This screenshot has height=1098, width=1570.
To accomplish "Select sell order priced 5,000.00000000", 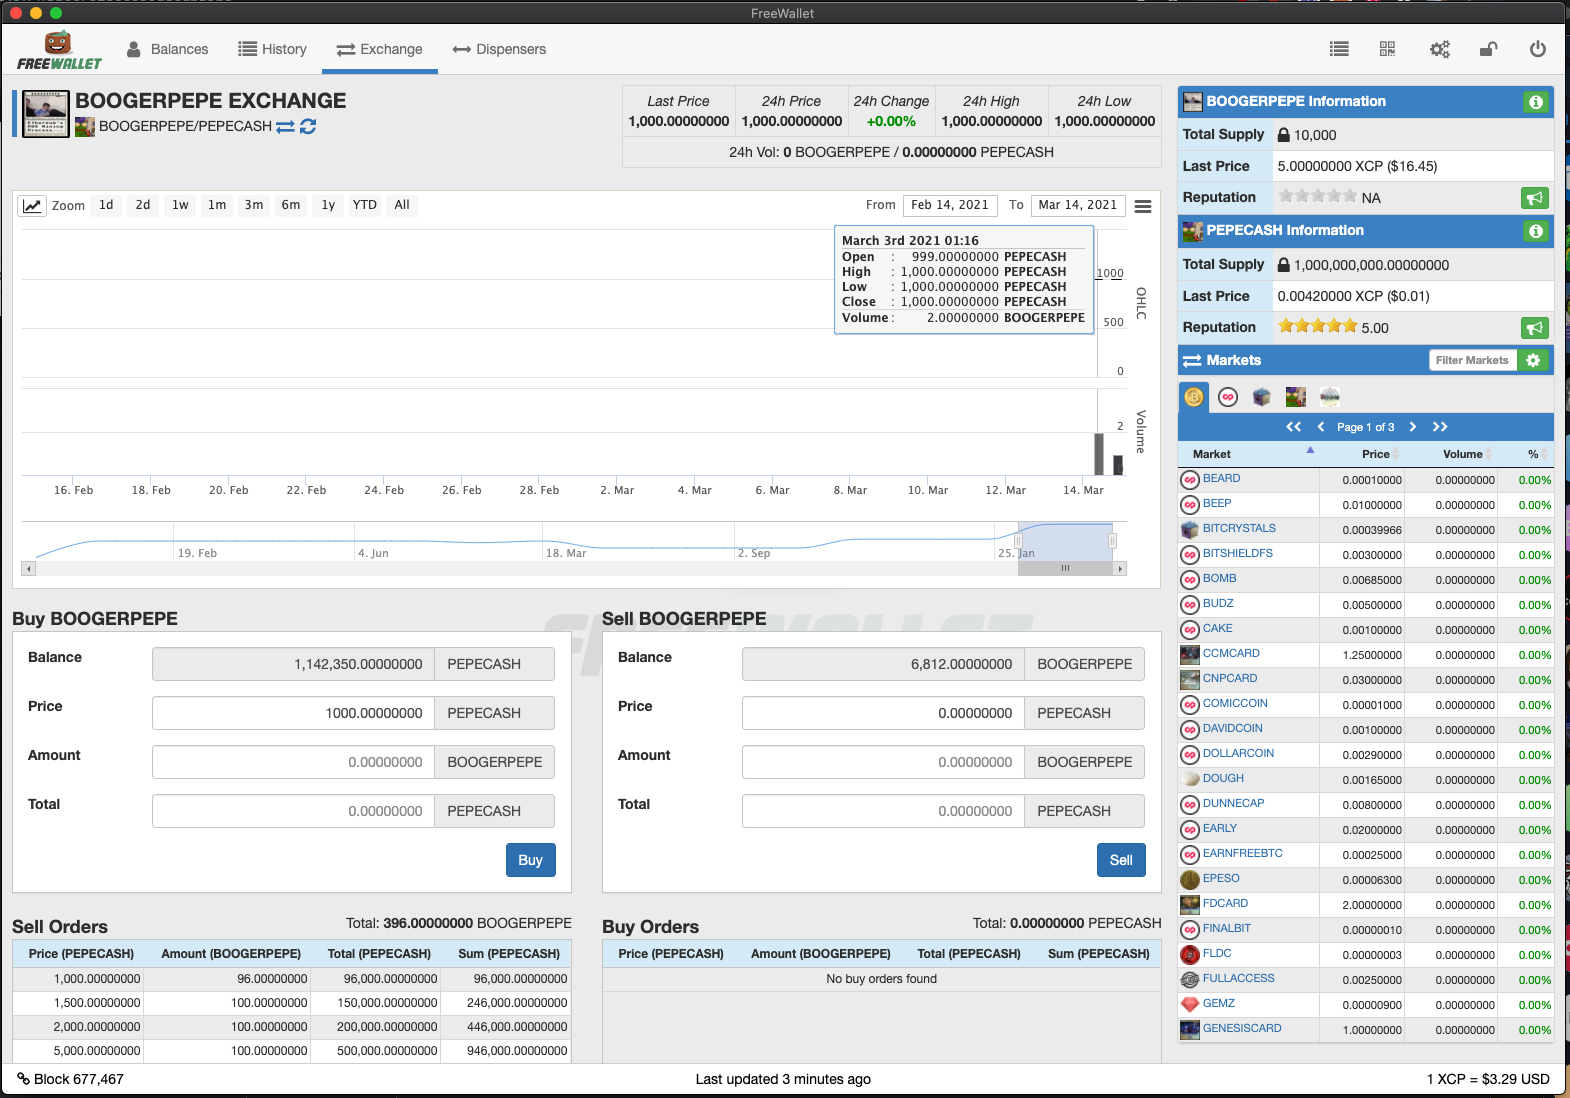I will (x=292, y=1051).
